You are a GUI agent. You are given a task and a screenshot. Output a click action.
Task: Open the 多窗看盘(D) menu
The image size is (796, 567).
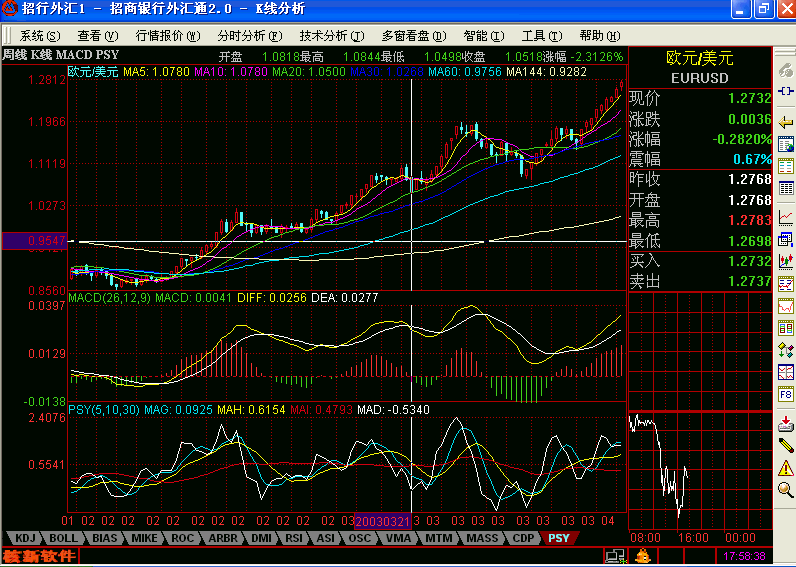coord(414,36)
